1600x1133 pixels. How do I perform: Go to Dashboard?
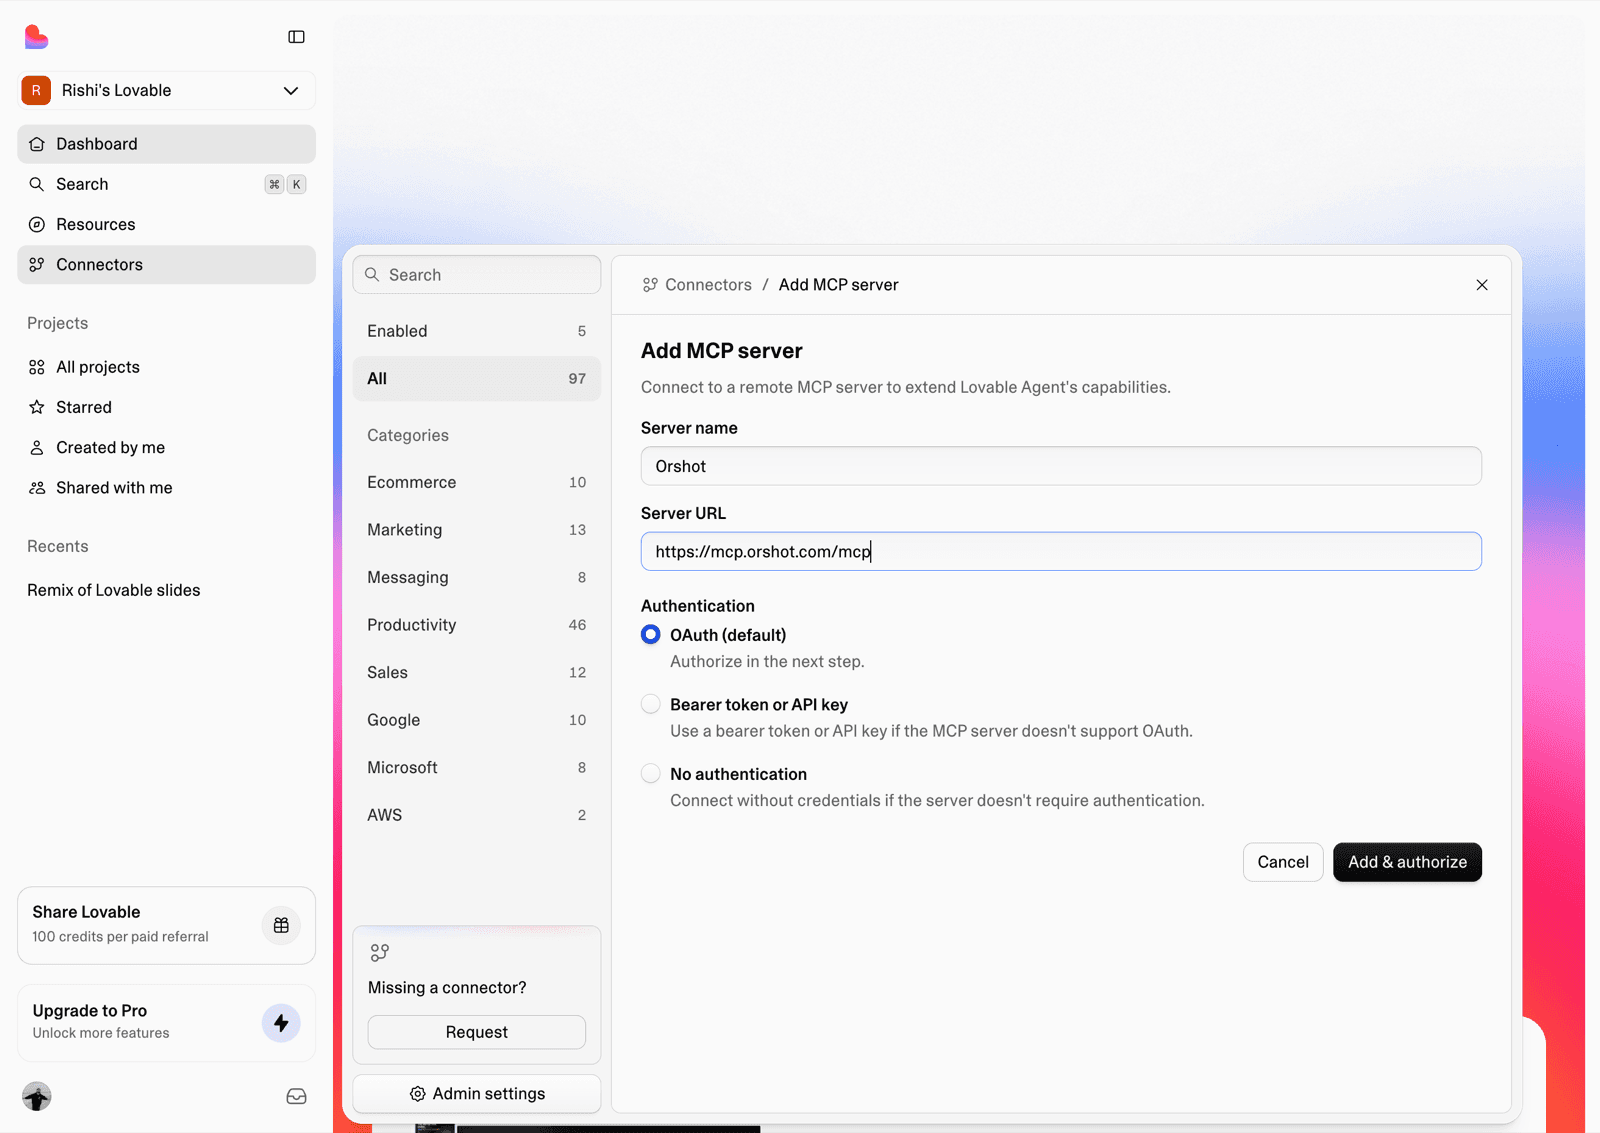click(x=166, y=144)
